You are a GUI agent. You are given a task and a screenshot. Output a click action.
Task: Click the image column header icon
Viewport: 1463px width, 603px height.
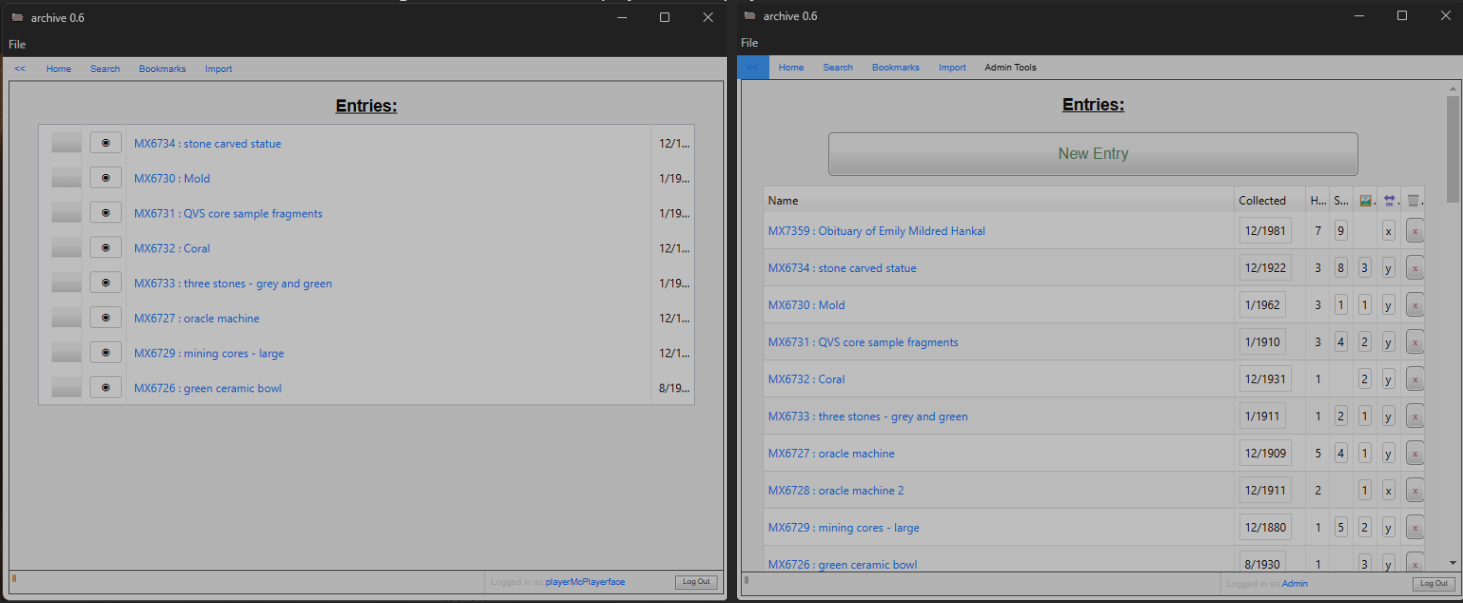point(1366,199)
